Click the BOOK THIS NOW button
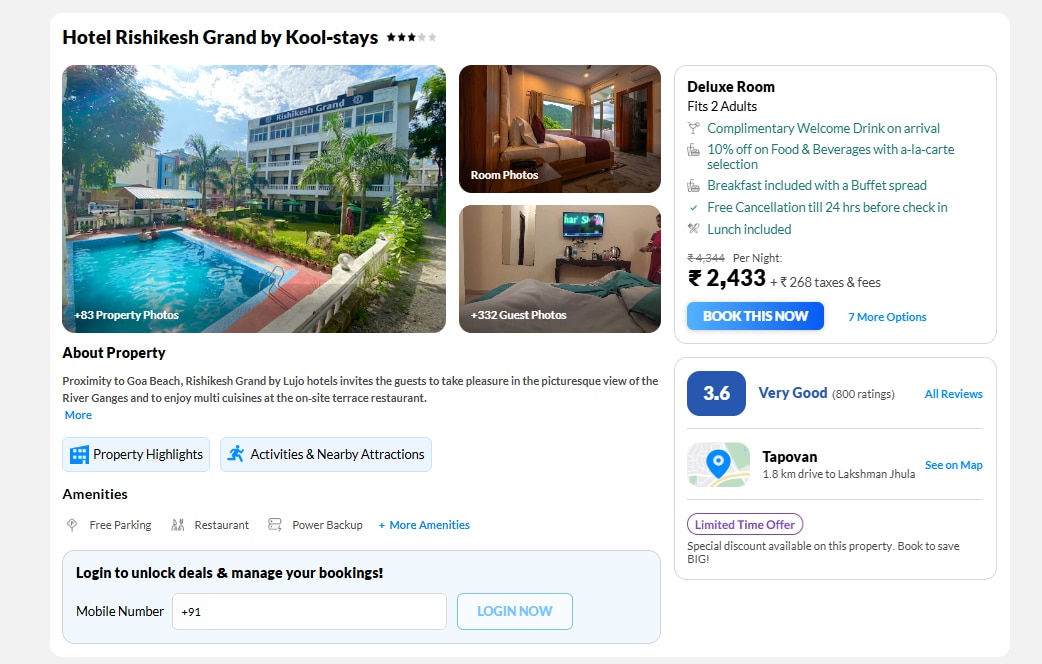This screenshot has height=664, width=1042. tap(756, 316)
